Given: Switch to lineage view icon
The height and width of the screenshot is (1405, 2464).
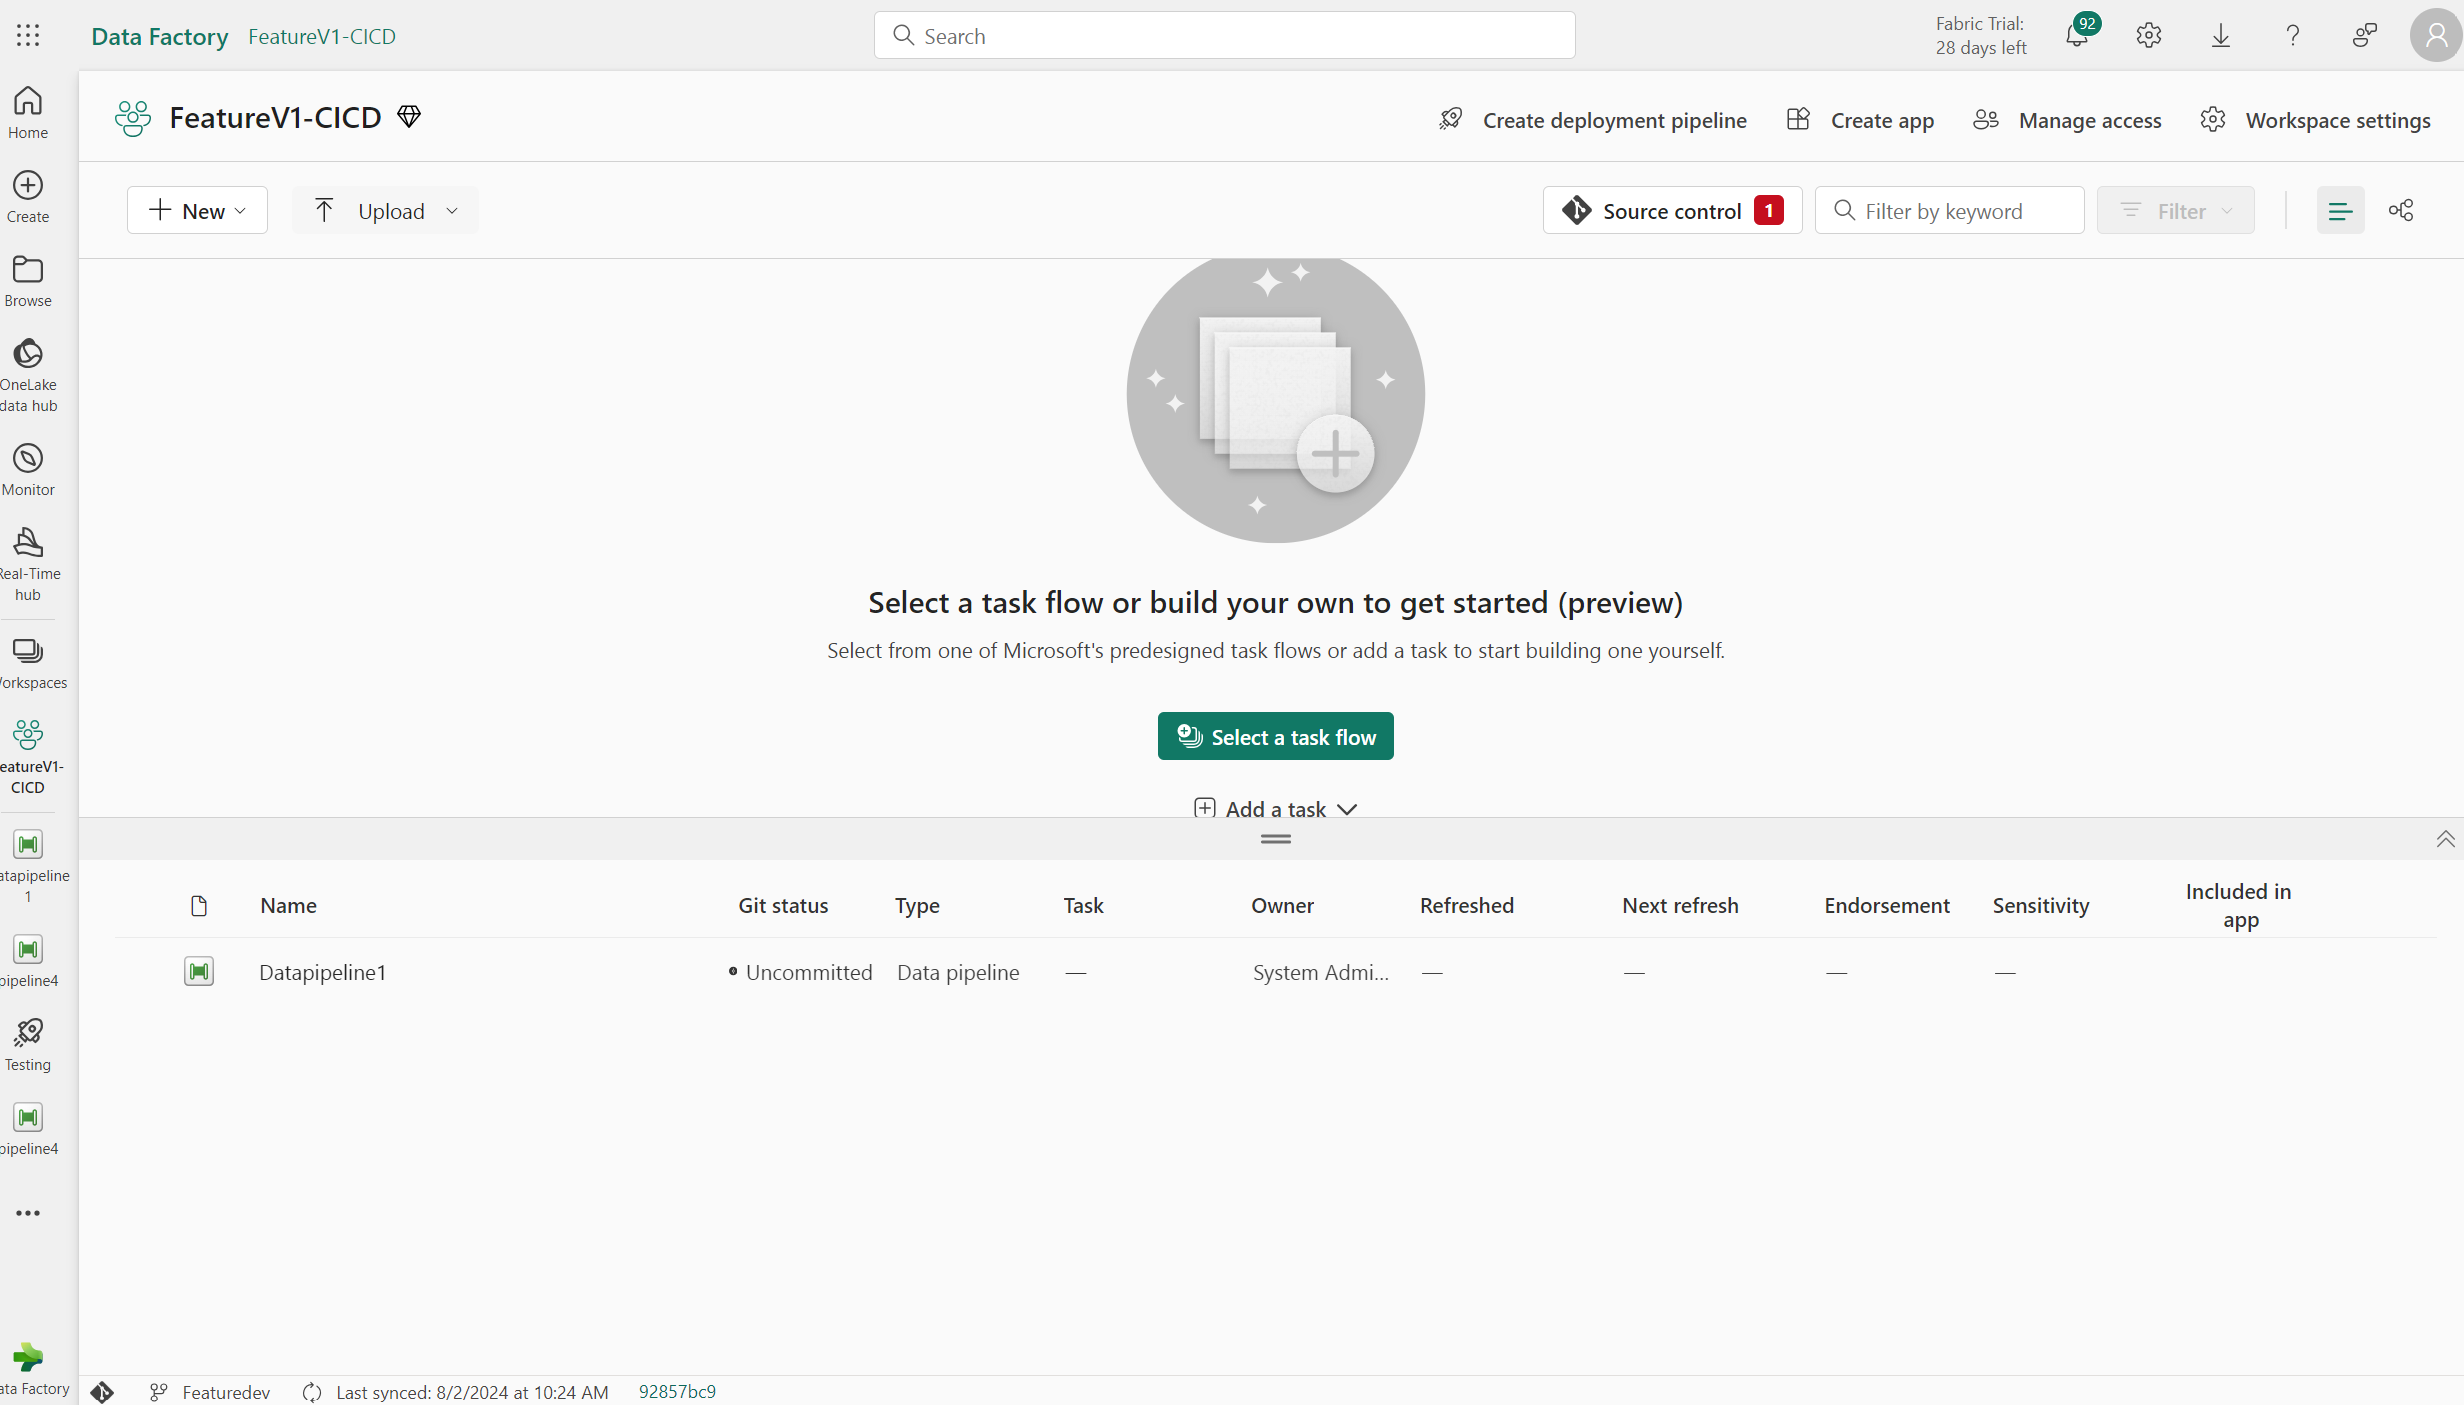Looking at the screenshot, I should (2401, 210).
